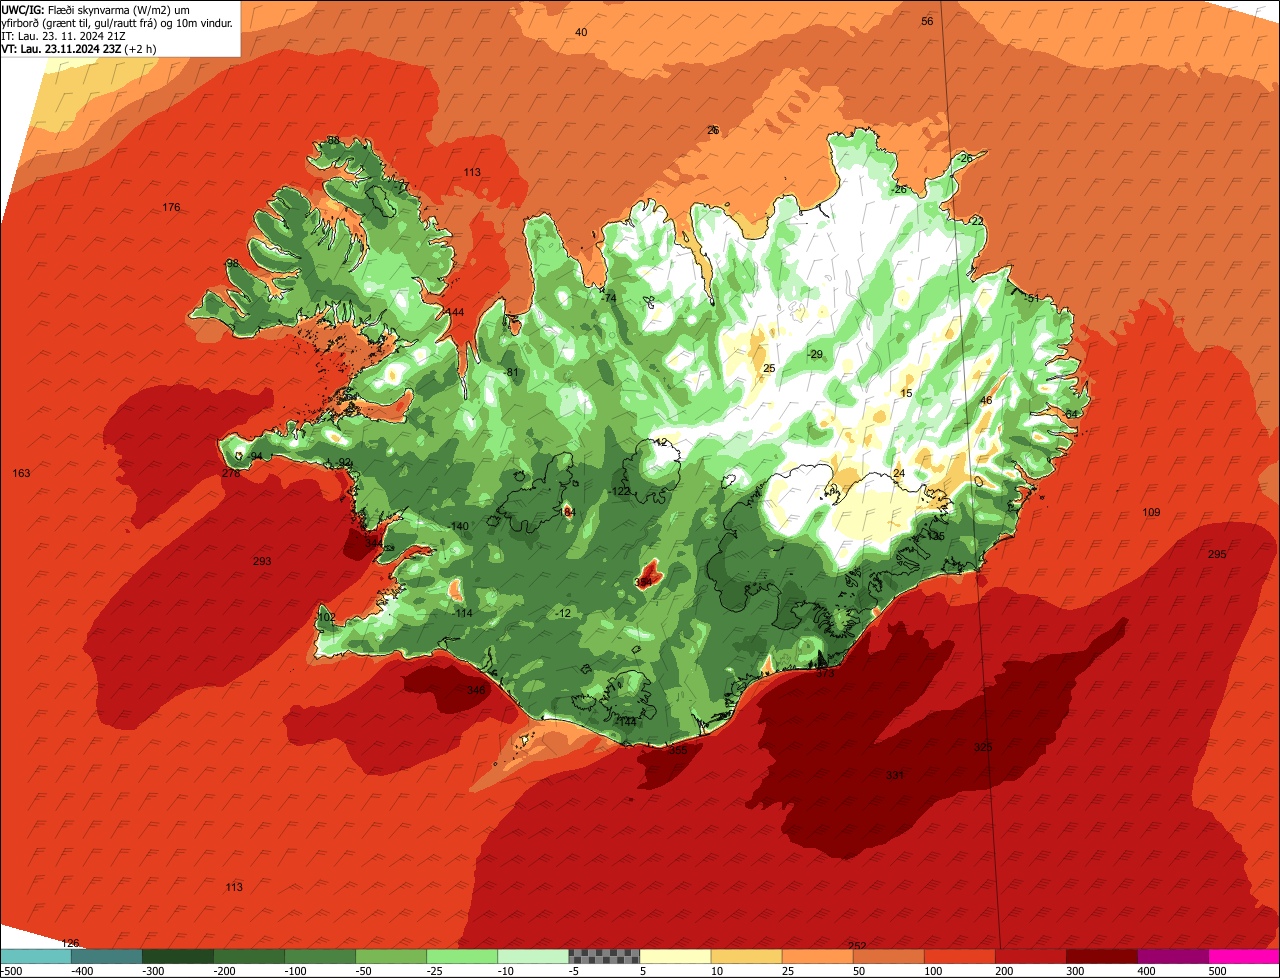This screenshot has width=1280, height=978.
Task: Click the 'VT: Lau. 23.11.2024 23Z (+2 h)' line
Action: [79, 49]
